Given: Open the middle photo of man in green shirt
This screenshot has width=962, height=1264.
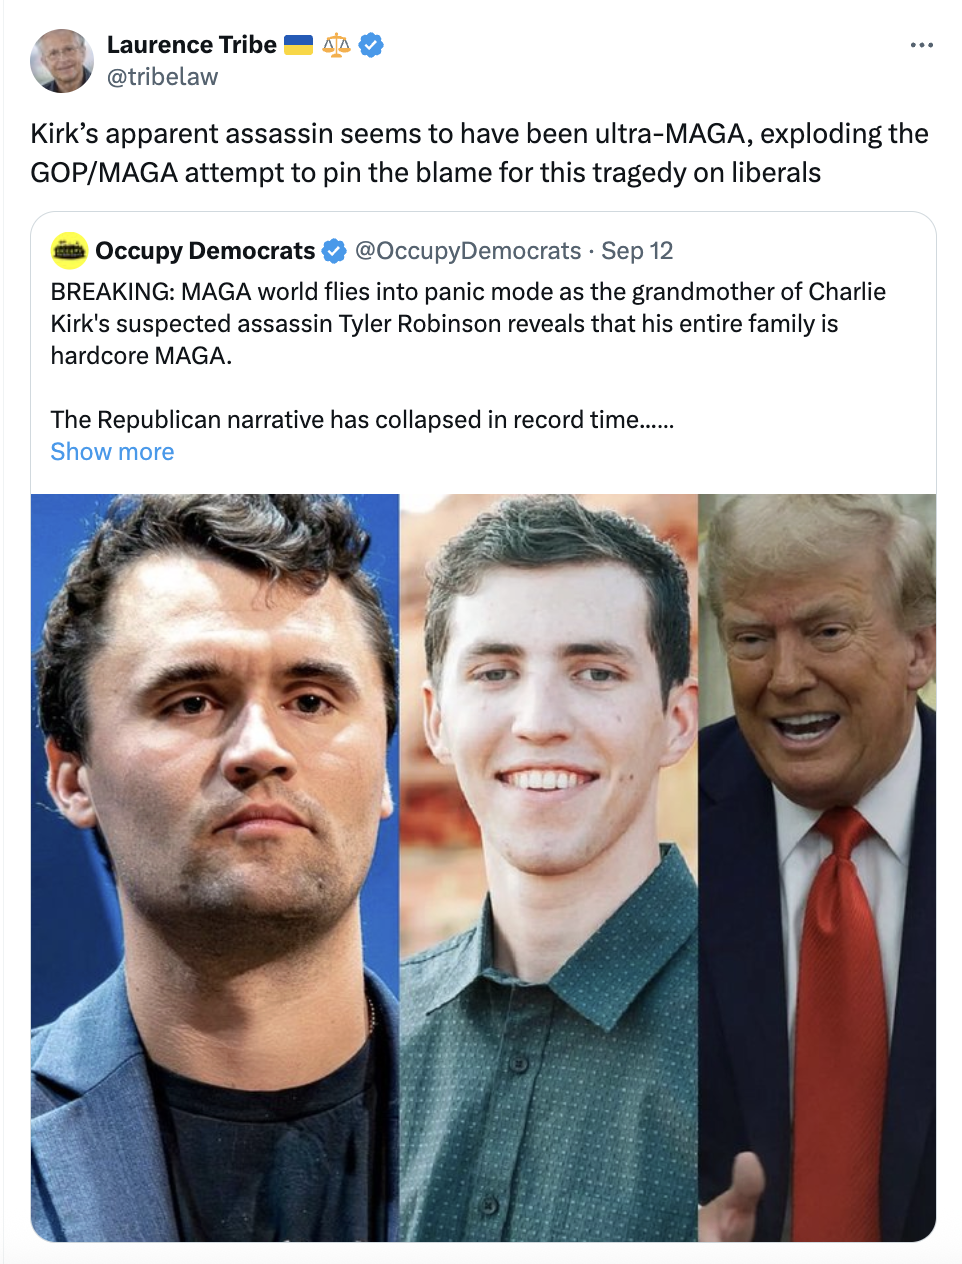Looking at the screenshot, I should click(548, 867).
